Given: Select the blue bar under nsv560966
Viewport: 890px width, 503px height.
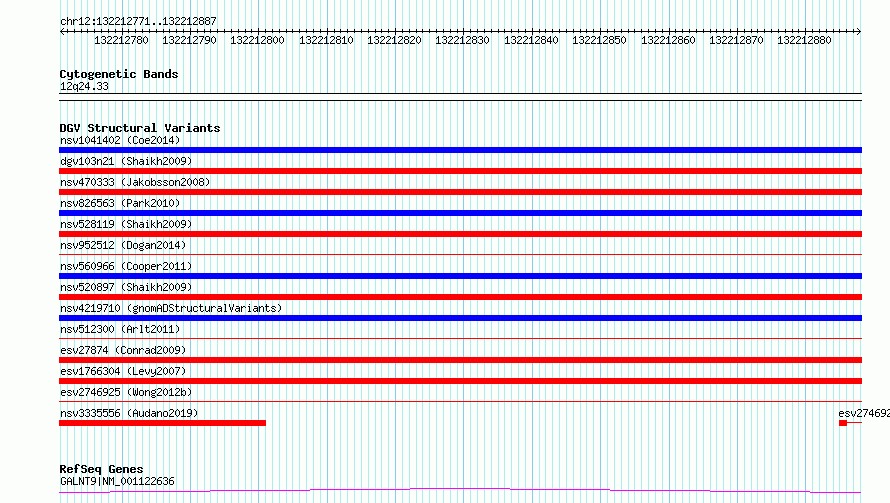Looking at the screenshot, I should click(x=460, y=276).
